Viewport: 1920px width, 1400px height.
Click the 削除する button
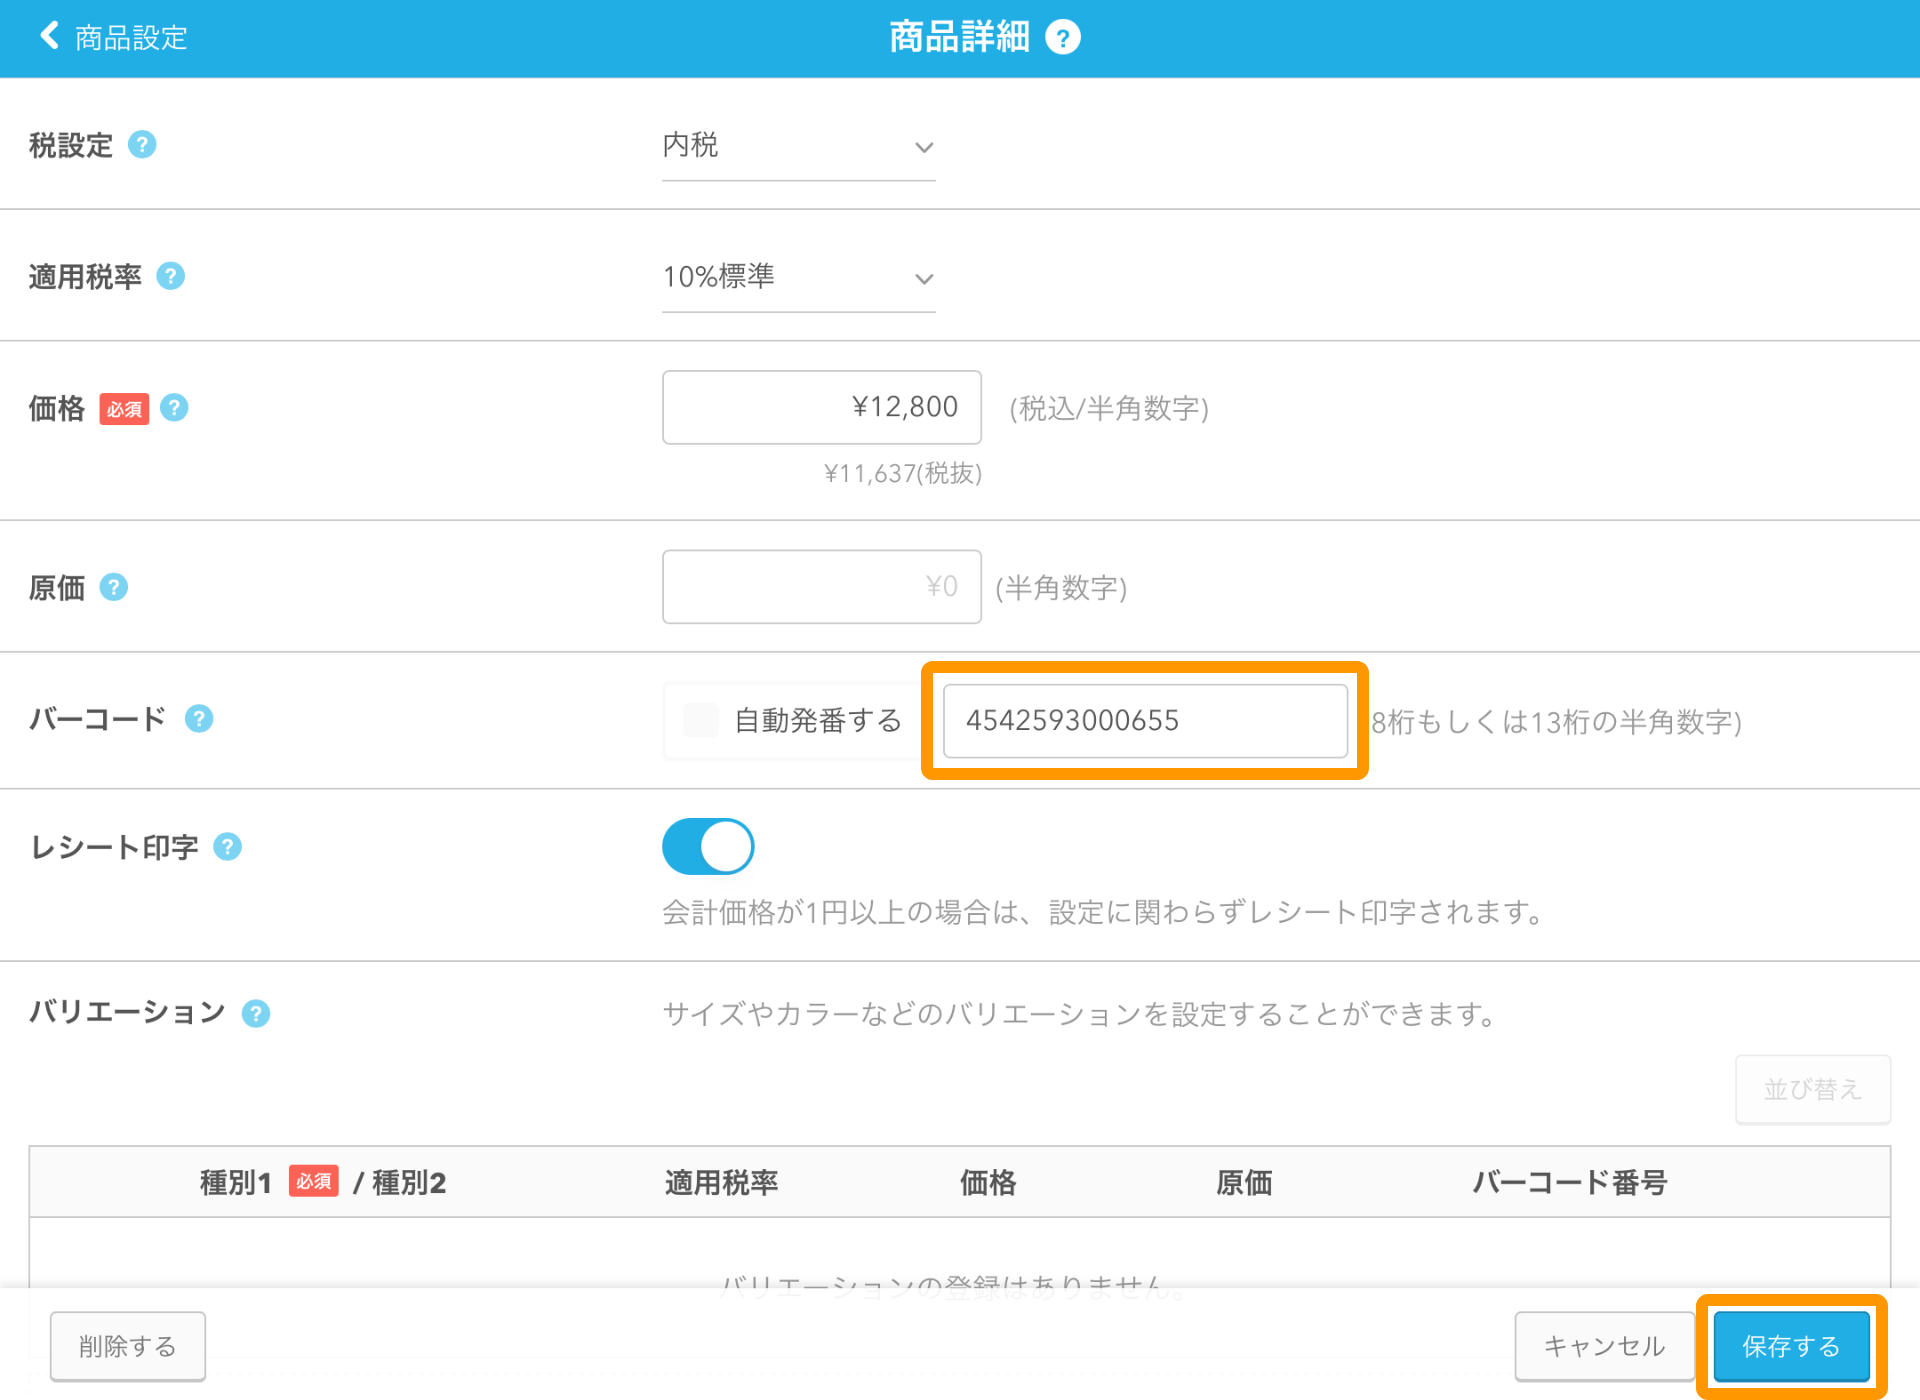pyautogui.click(x=128, y=1346)
